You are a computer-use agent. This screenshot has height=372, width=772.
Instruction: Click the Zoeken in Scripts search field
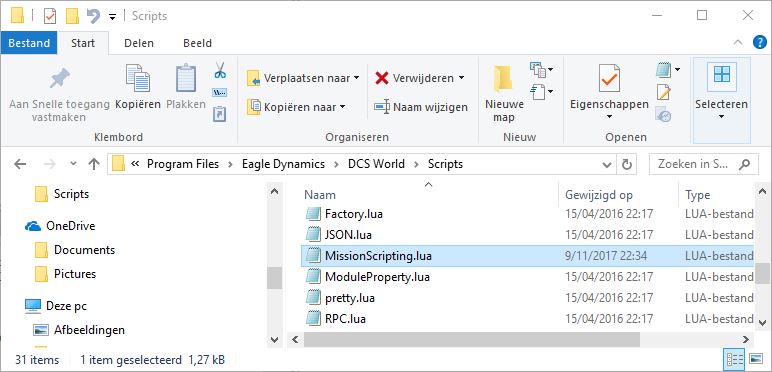pyautogui.click(x=703, y=164)
